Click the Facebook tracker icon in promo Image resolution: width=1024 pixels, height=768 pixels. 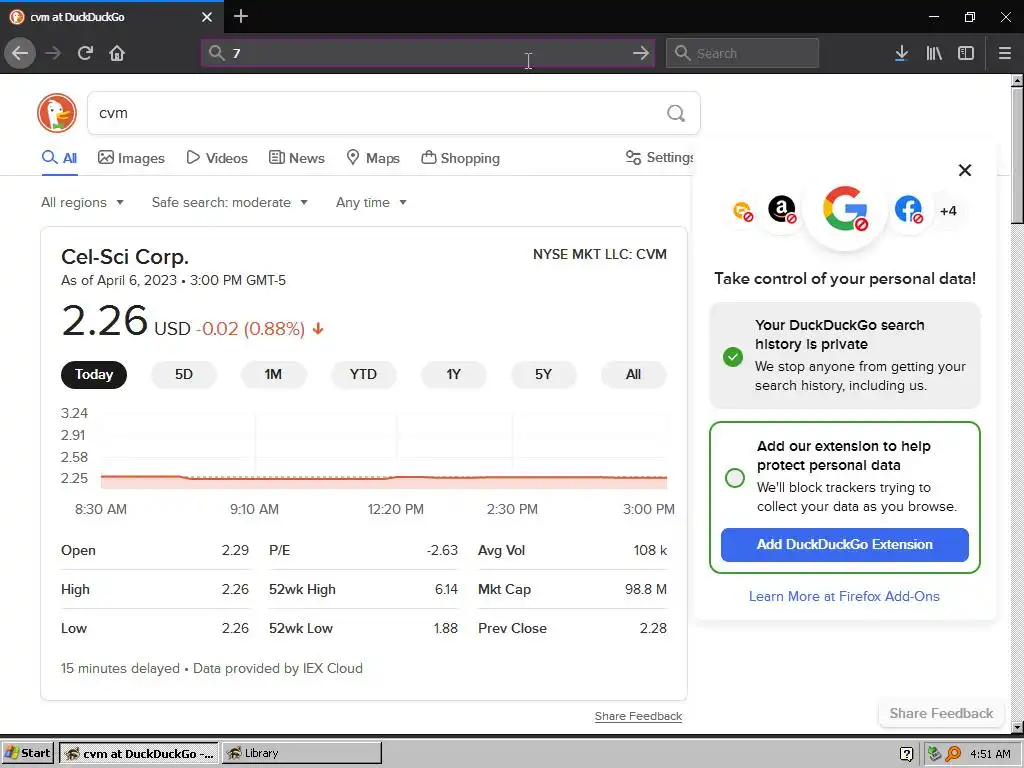pyautogui.click(x=908, y=210)
